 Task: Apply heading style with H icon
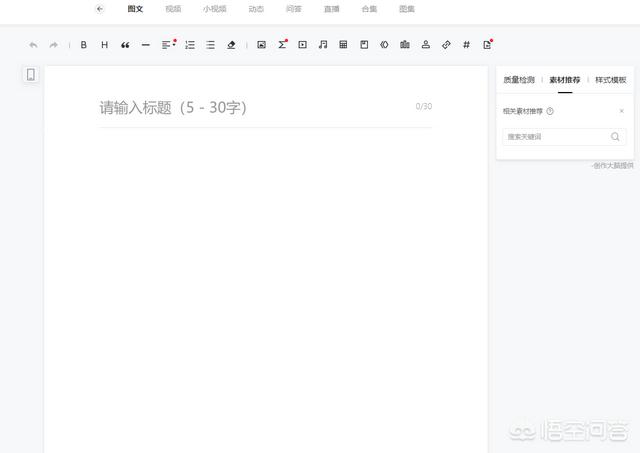tap(104, 45)
